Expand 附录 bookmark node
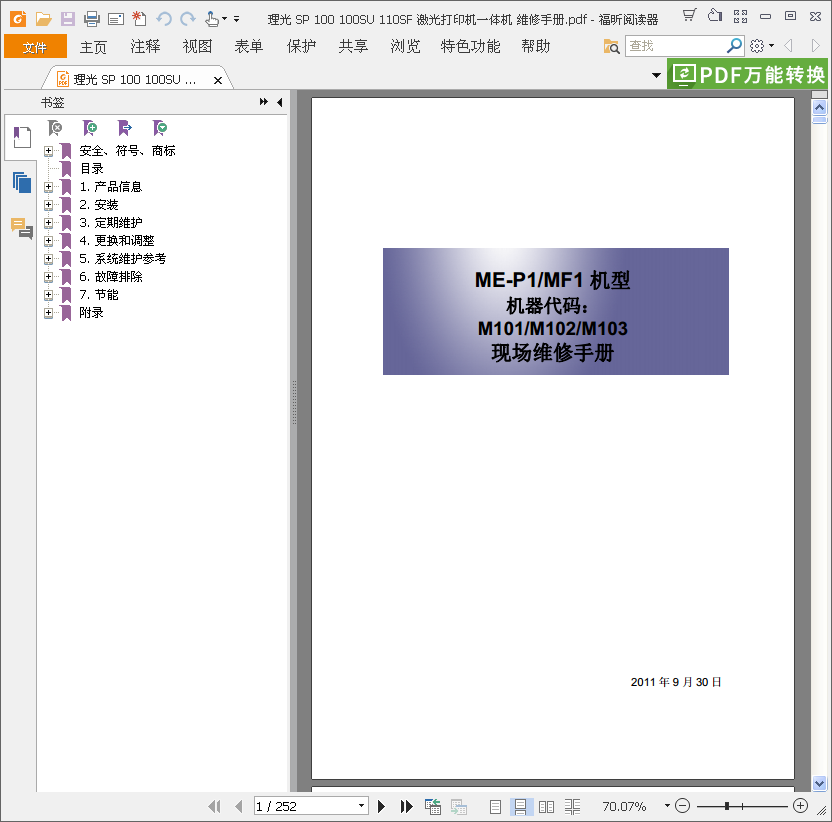Screen dimensions: 832x822 coord(48,313)
